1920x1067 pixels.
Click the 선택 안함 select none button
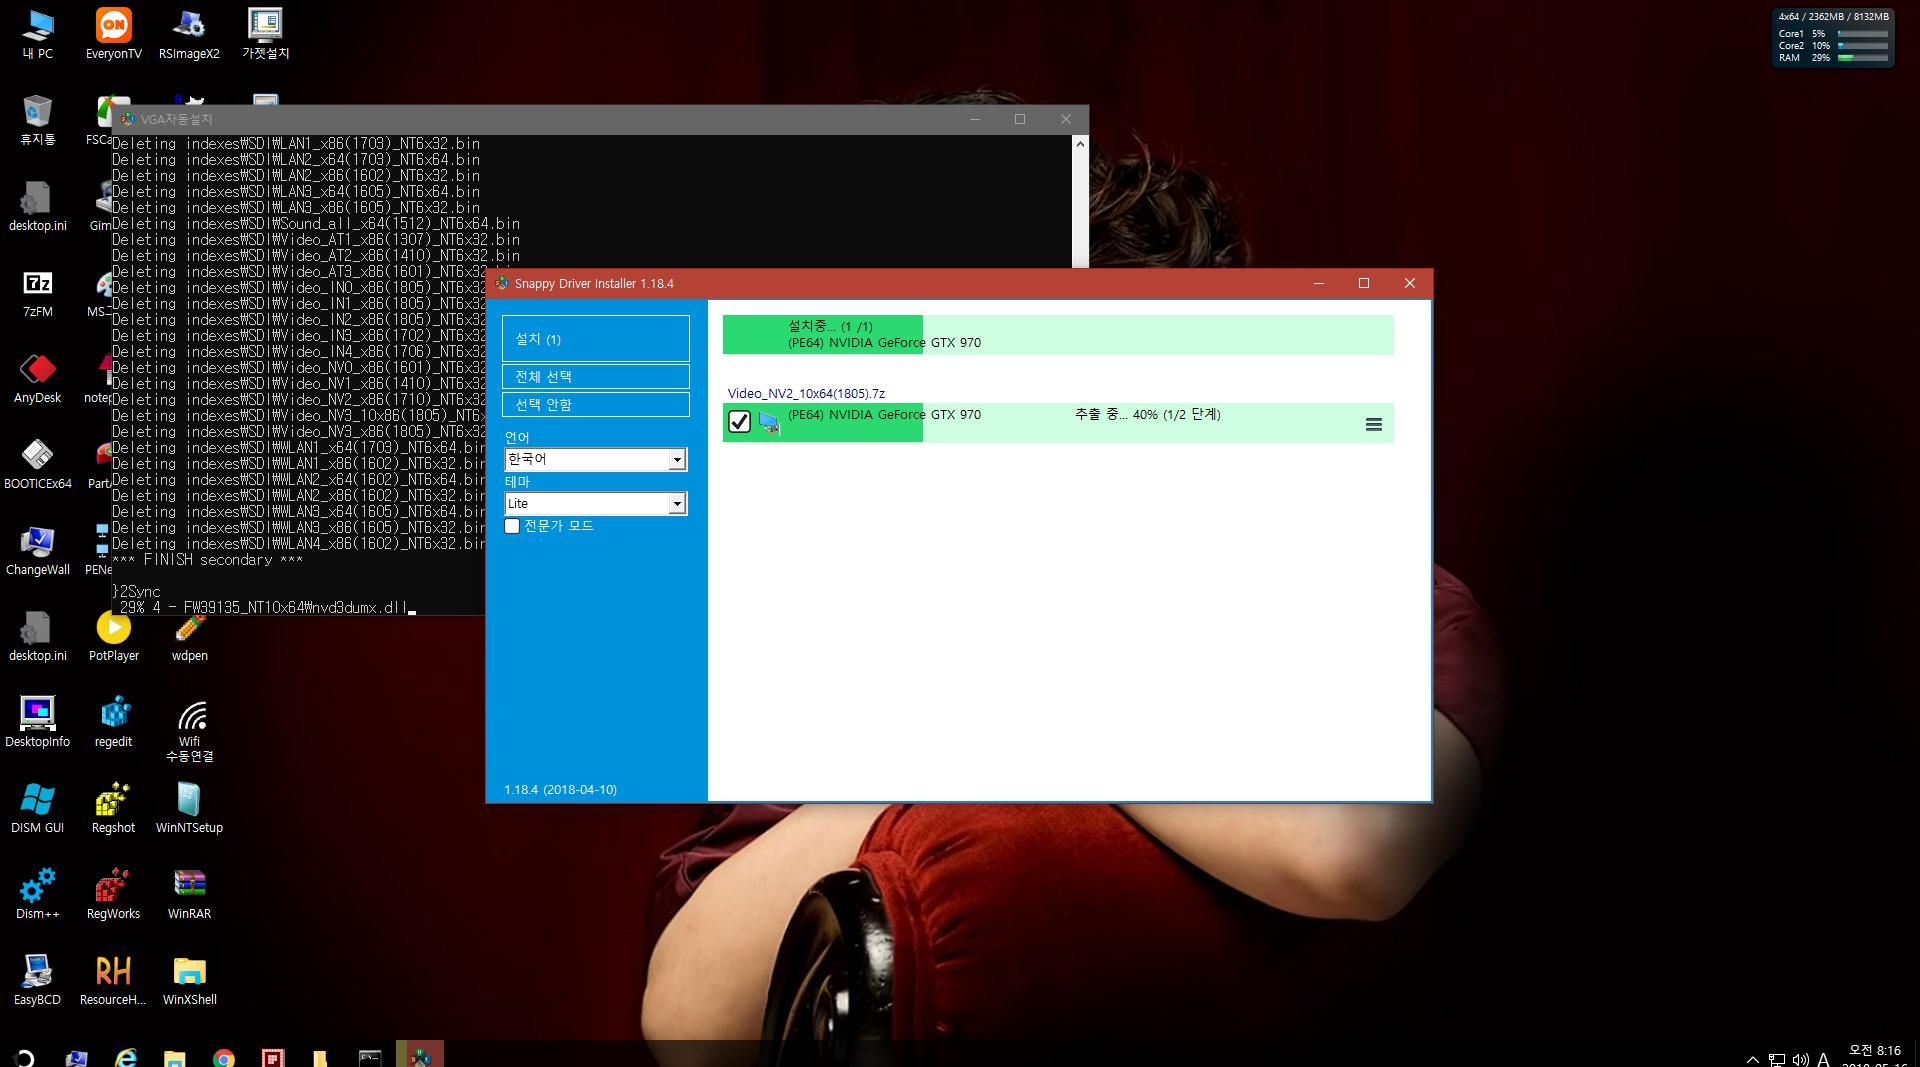pos(596,405)
